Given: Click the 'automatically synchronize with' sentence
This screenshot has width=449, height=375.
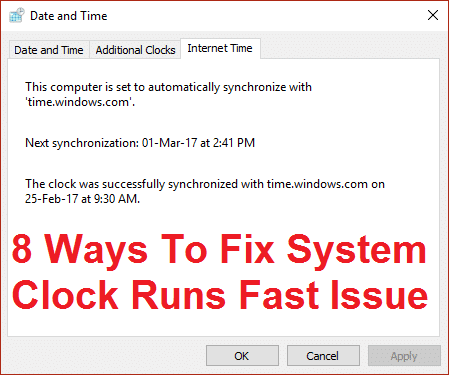Looking at the screenshot, I should (x=168, y=87).
